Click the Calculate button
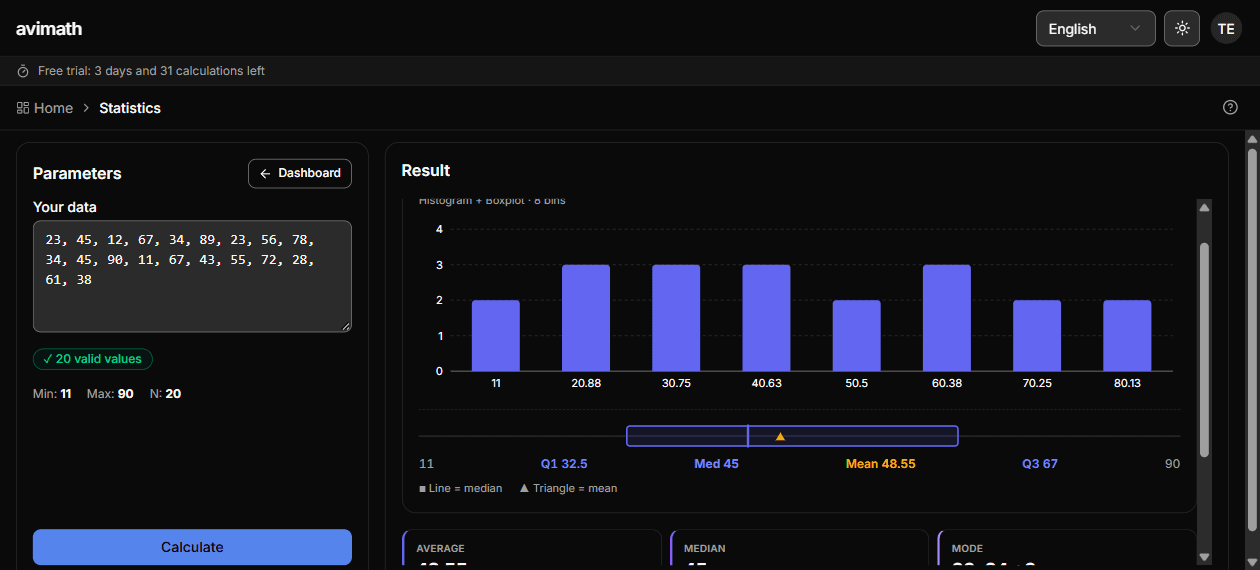The image size is (1260, 570). 192,547
